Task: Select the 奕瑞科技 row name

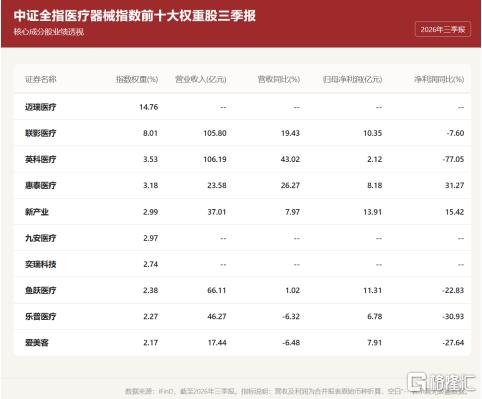Action: [x=41, y=264]
